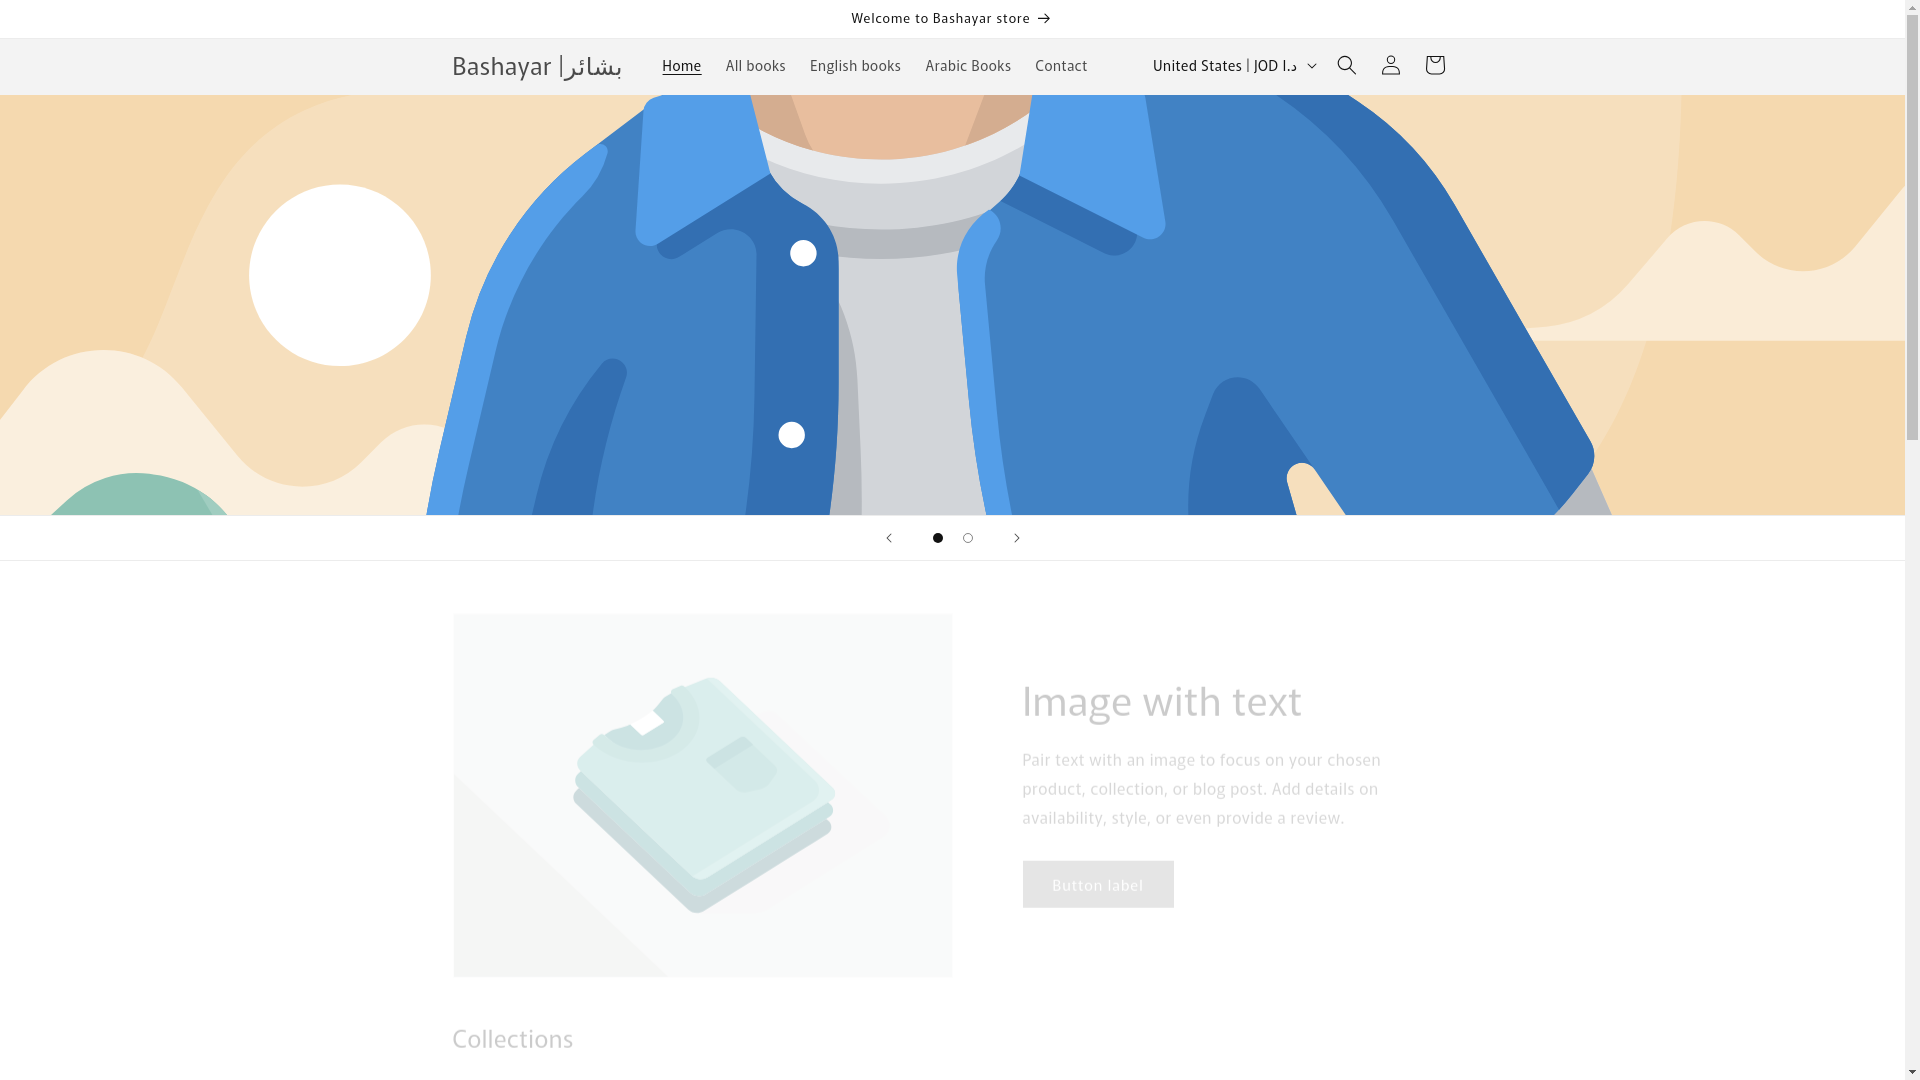Image resolution: width=1920 pixels, height=1080 pixels.
Task: Open the Home menu item
Action: coord(681,66)
